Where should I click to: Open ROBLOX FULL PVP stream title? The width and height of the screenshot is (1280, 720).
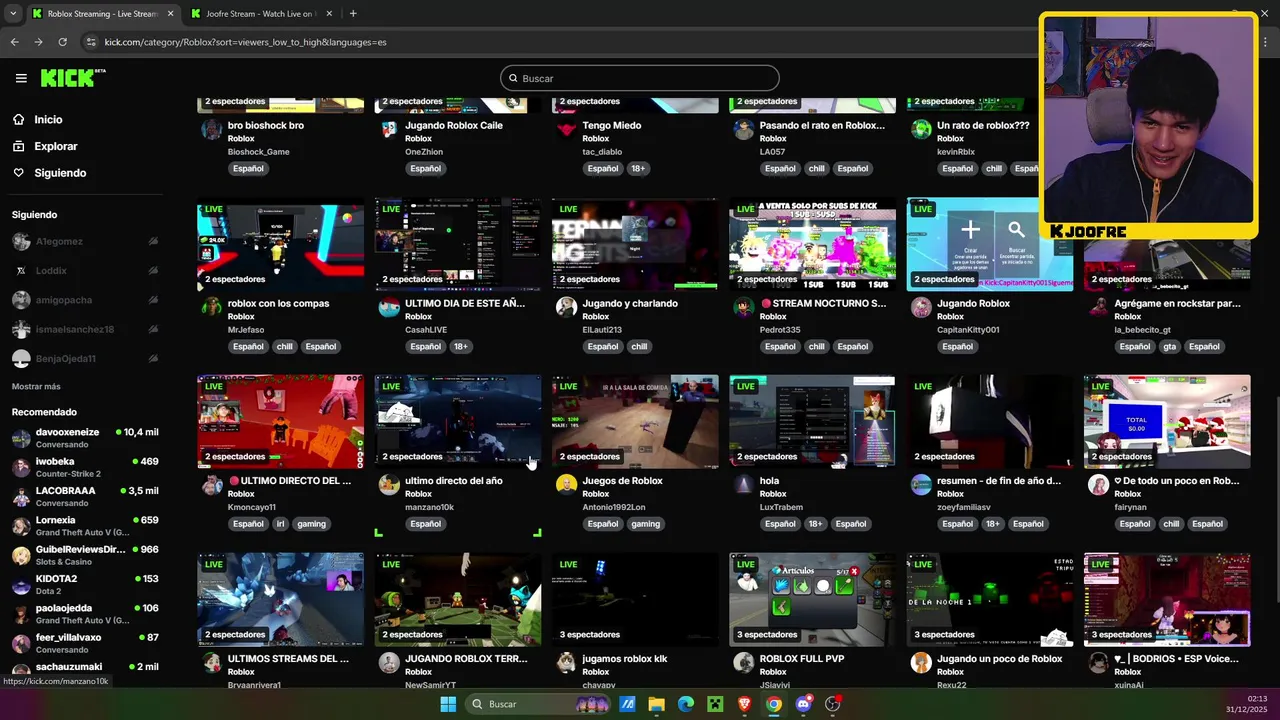point(802,659)
